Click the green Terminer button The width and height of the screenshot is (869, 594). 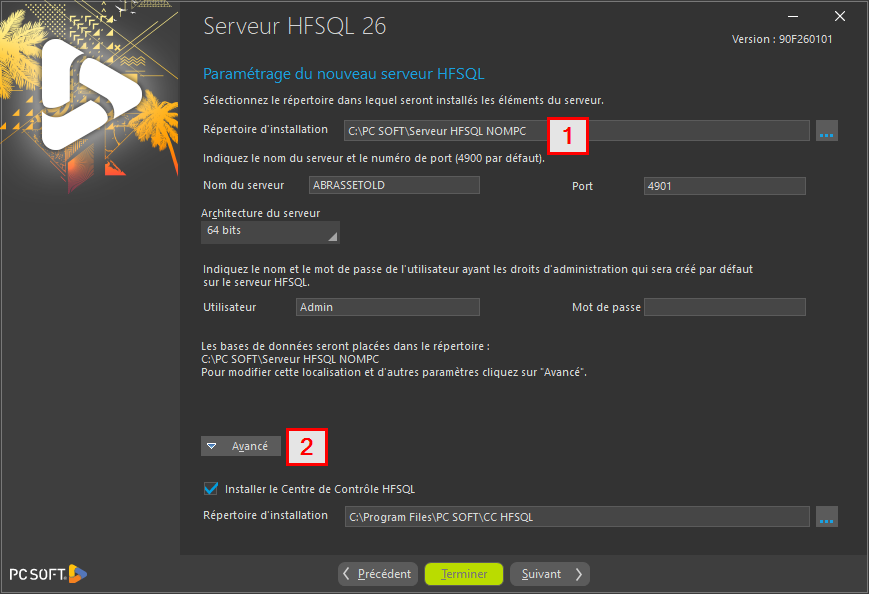pyautogui.click(x=464, y=574)
